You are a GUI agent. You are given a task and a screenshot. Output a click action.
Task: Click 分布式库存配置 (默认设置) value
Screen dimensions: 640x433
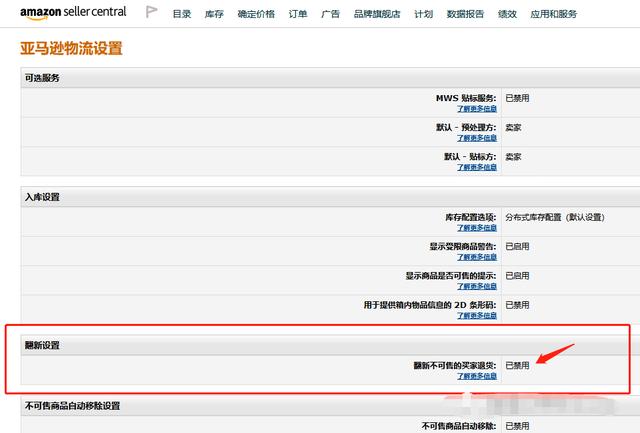tap(555, 217)
